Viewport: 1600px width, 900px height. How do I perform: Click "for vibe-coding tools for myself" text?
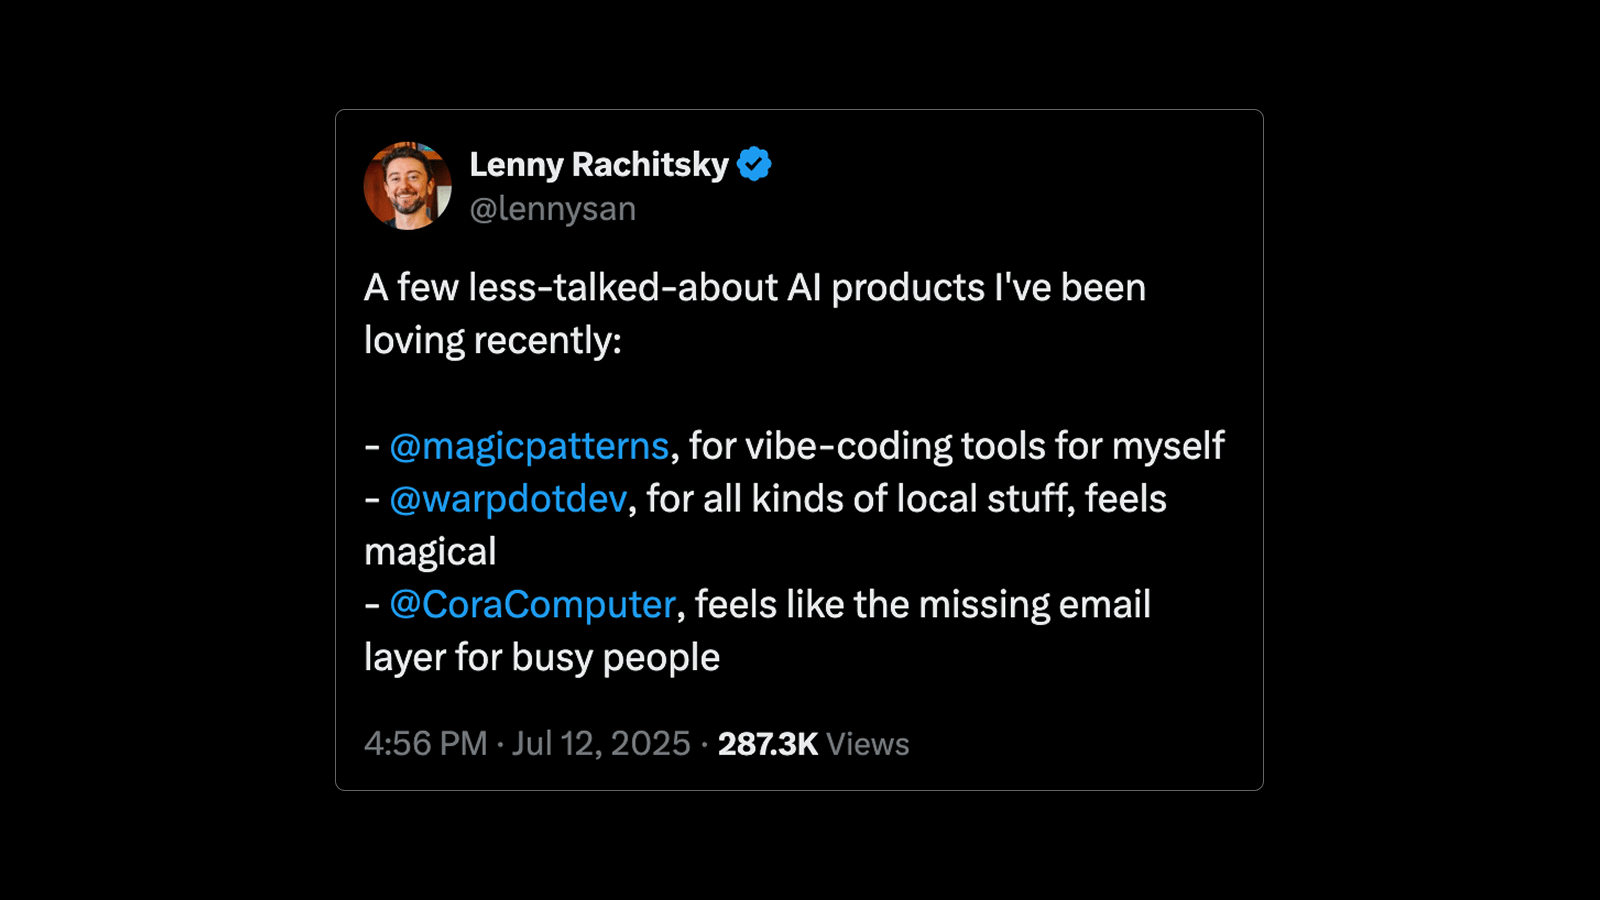pyautogui.click(x=956, y=446)
